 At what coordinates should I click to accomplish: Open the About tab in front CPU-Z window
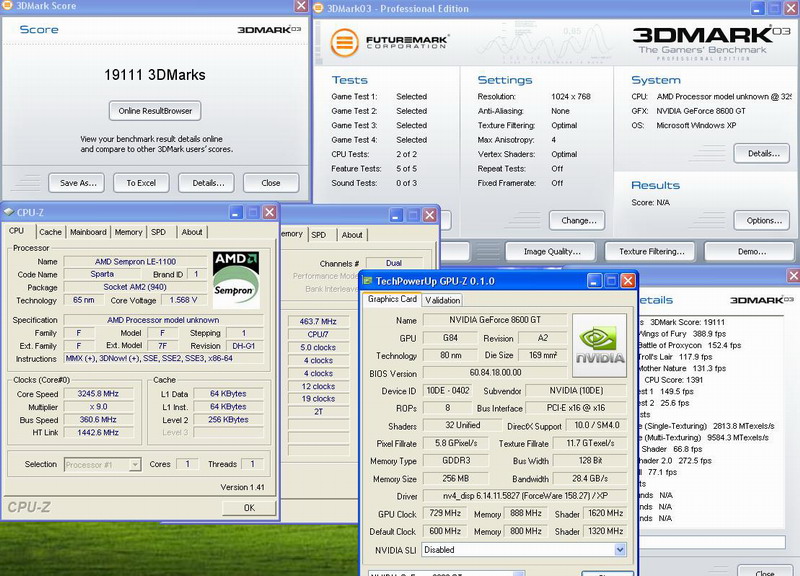pyautogui.click(x=192, y=232)
